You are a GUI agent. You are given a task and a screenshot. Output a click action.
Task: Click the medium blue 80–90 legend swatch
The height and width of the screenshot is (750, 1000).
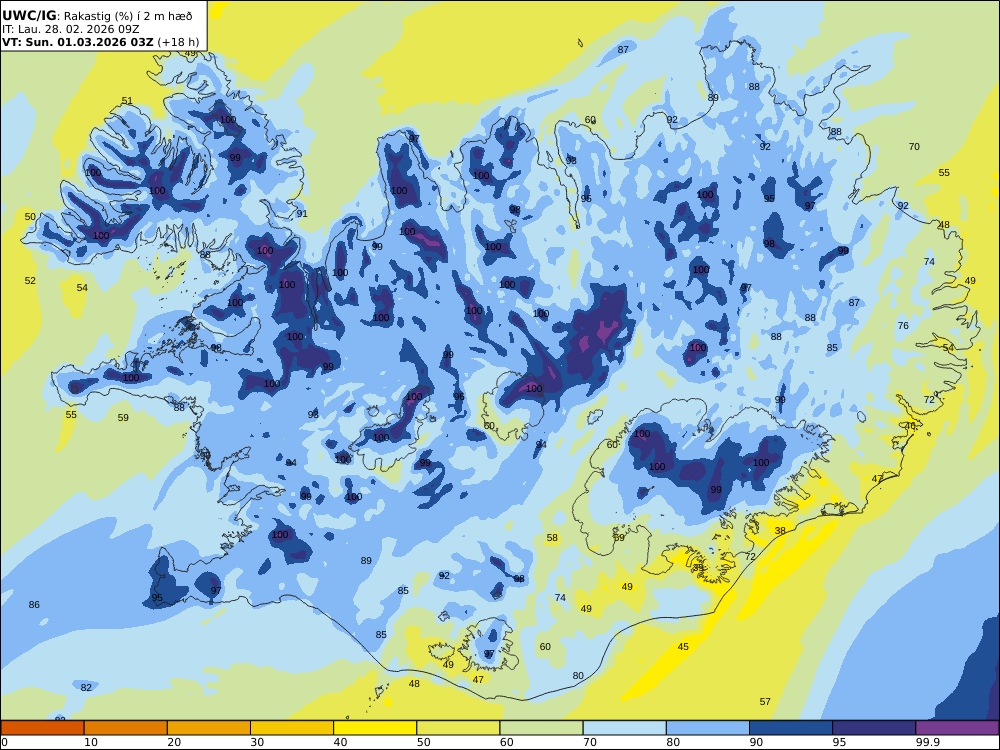click(x=708, y=728)
